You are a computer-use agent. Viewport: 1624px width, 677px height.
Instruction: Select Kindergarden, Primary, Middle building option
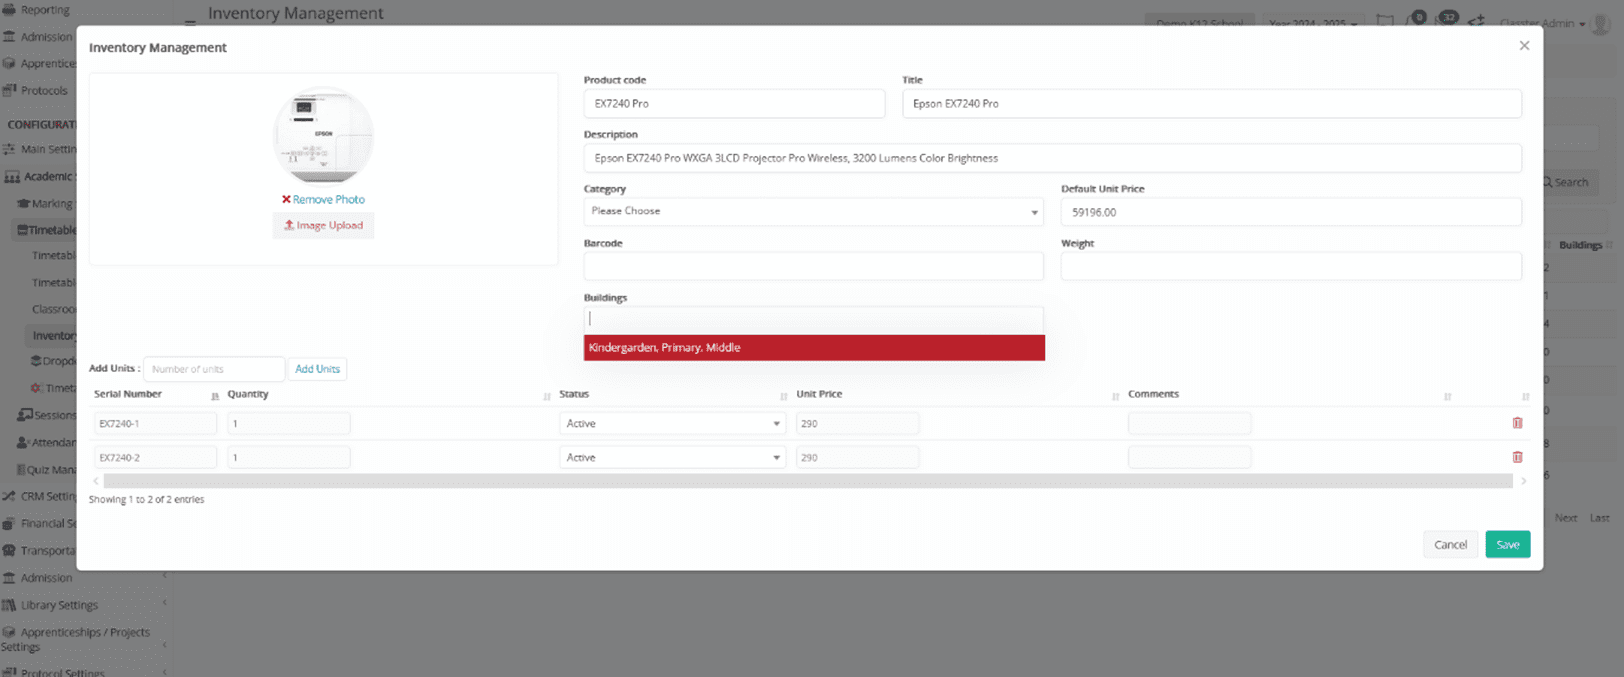[814, 348]
